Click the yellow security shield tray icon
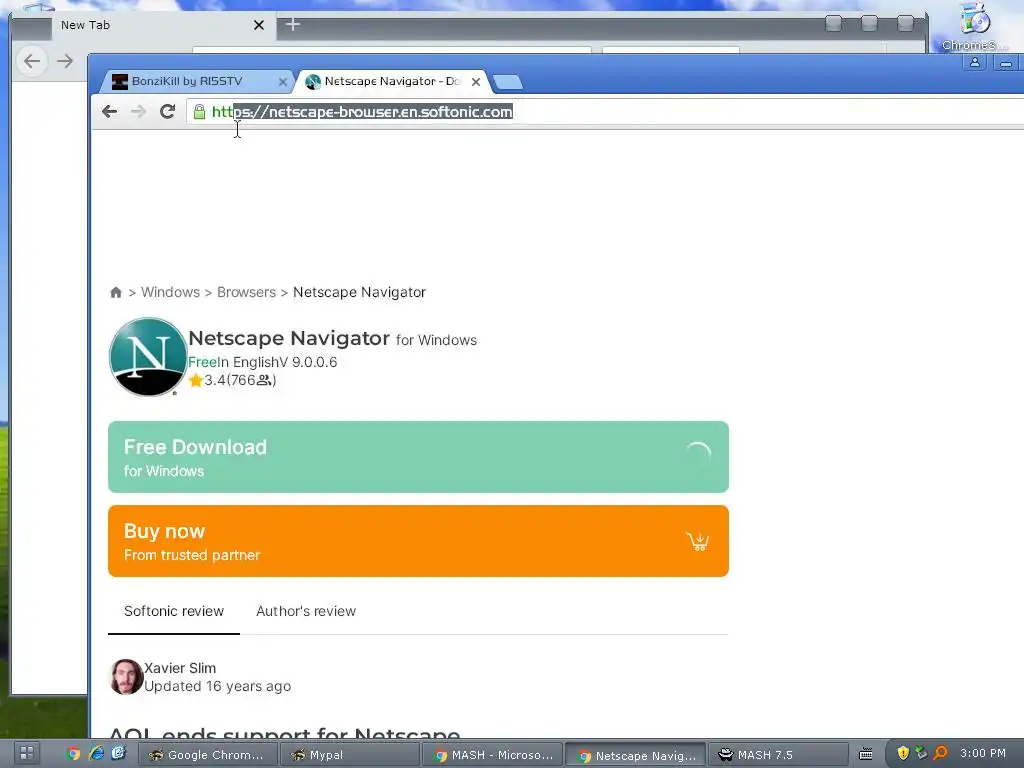 coord(903,754)
